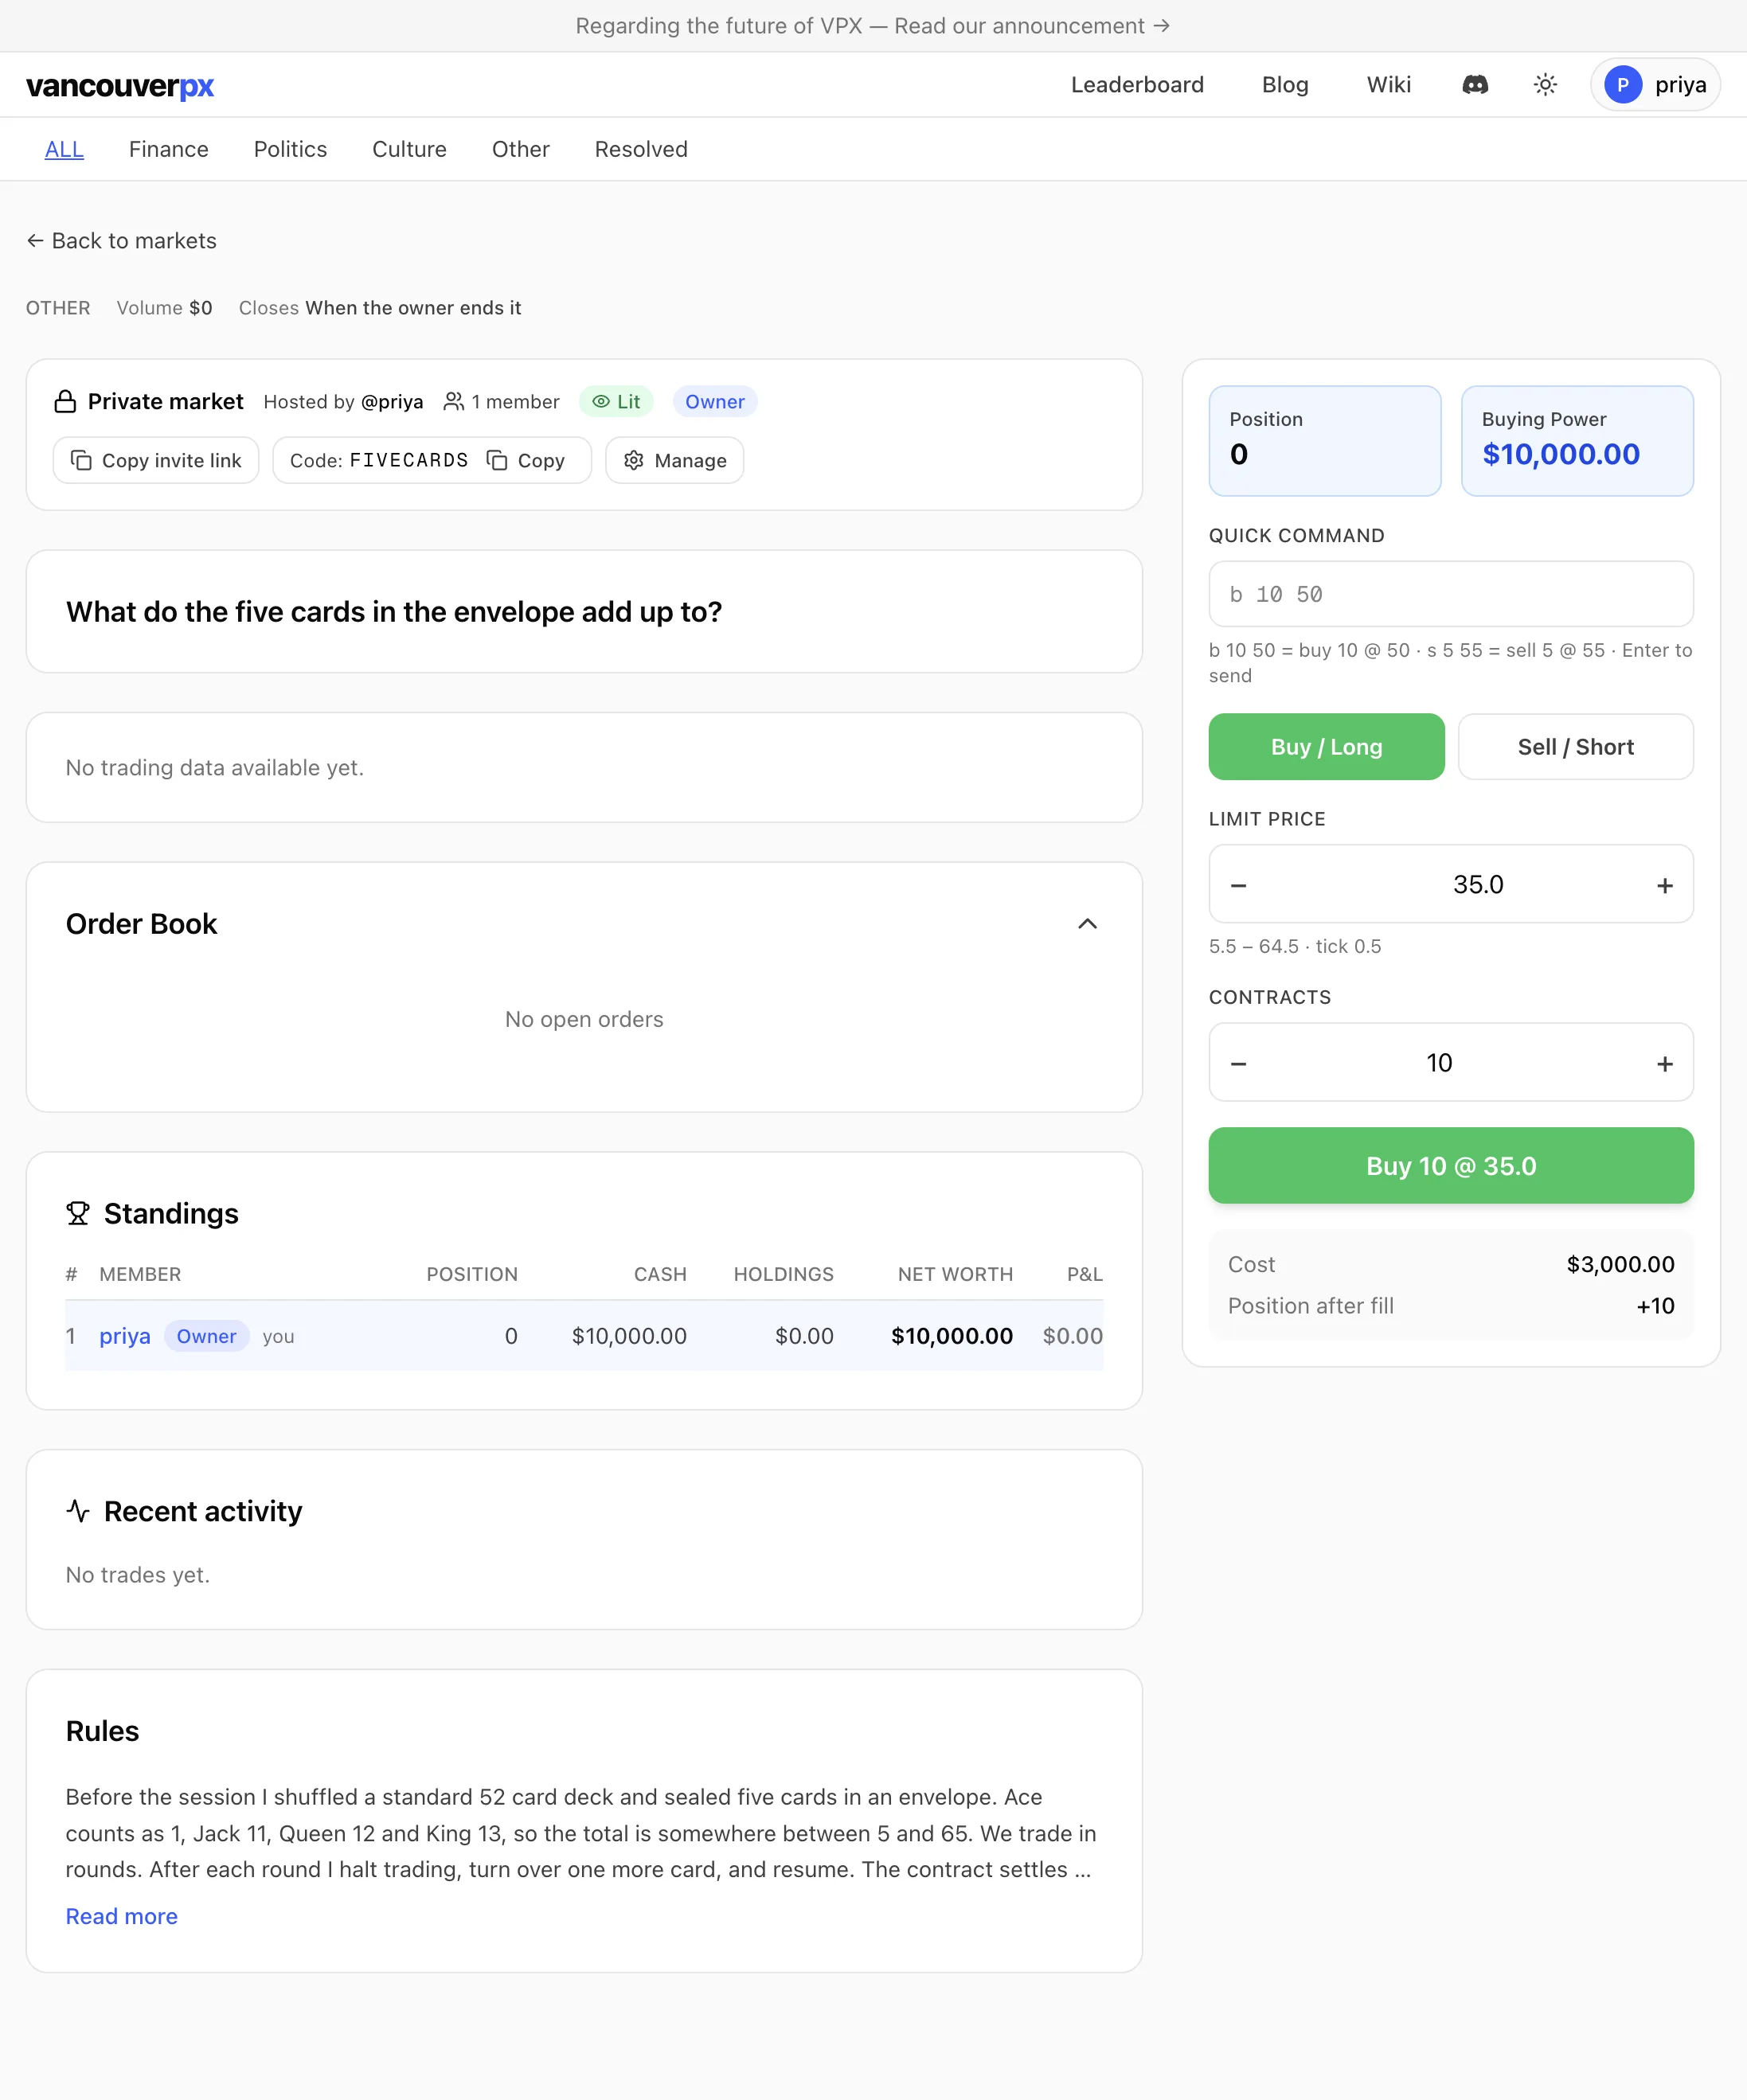The image size is (1747, 2100).
Task: Increase the contracts count
Action: tap(1665, 1063)
